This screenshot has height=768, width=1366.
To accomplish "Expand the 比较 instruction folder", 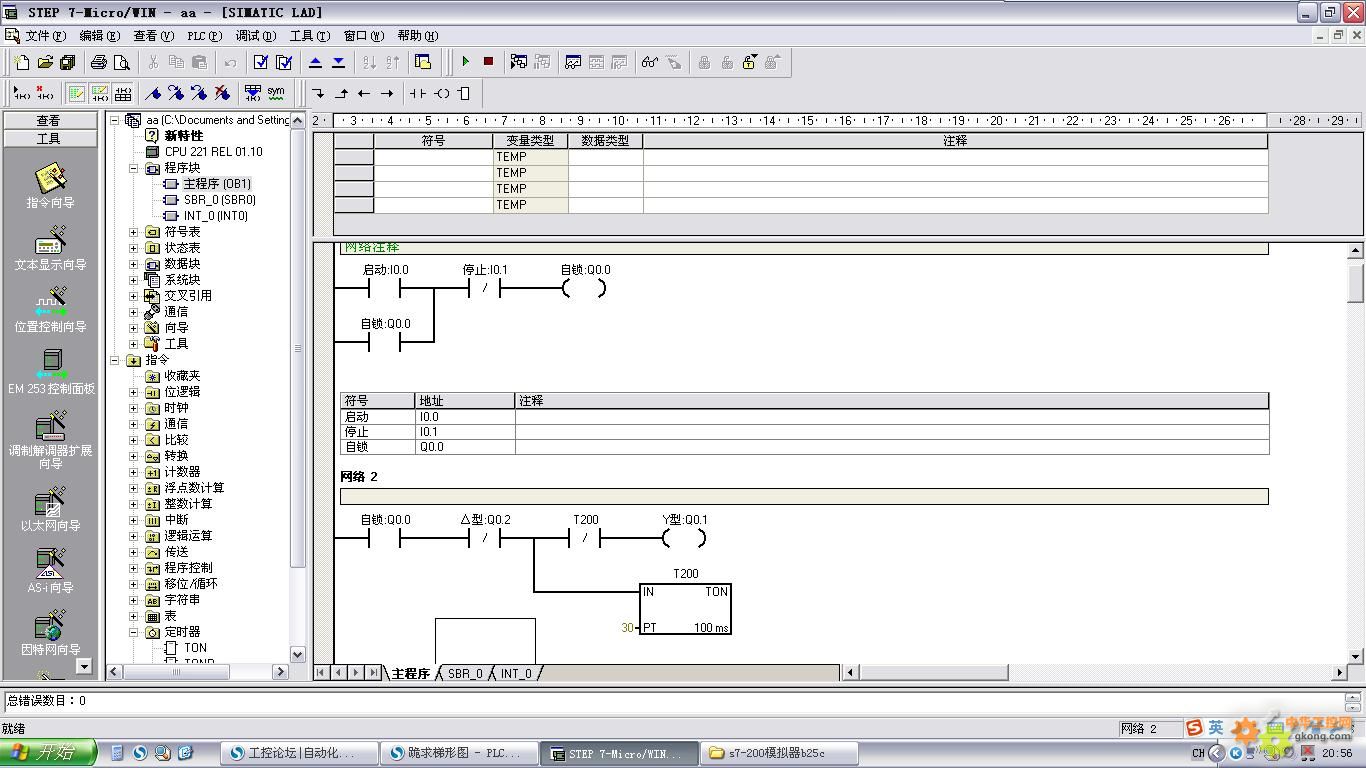I will tap(134, 440).
